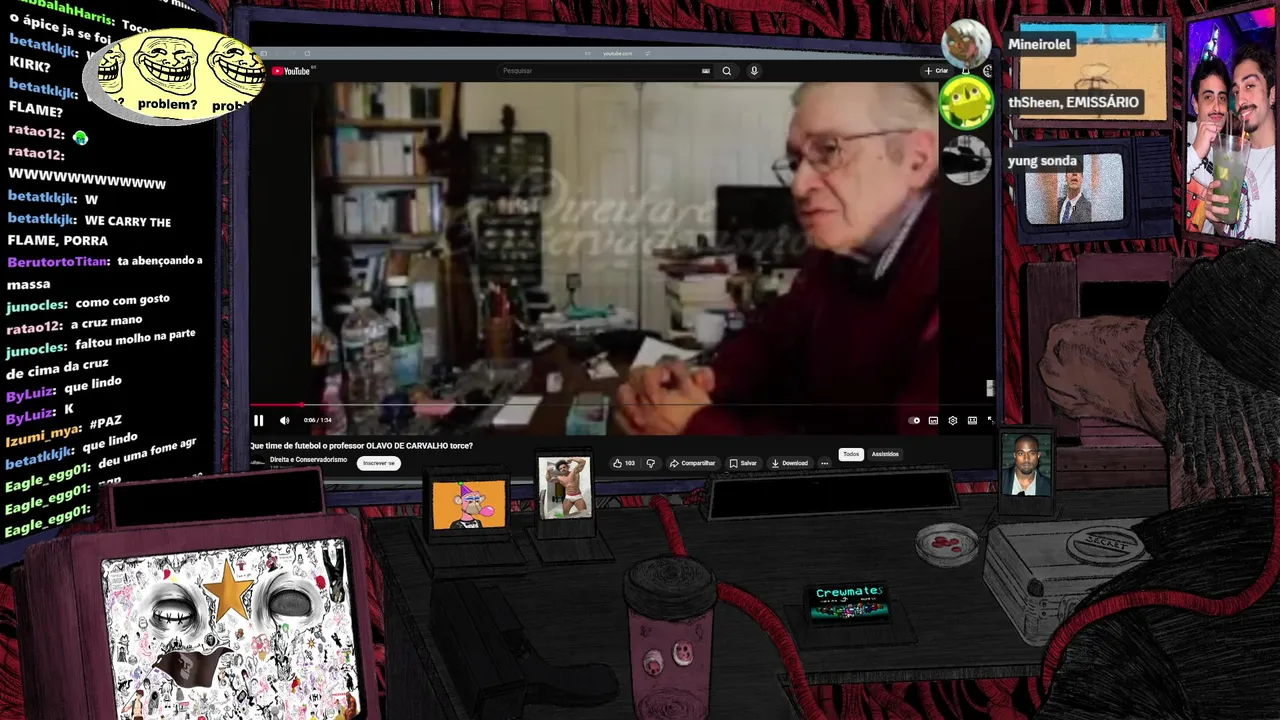Click the framed man in suit portrait
Viewport: 1280px width, 720px height.
pyautogui.click(x=1027, y=466)
